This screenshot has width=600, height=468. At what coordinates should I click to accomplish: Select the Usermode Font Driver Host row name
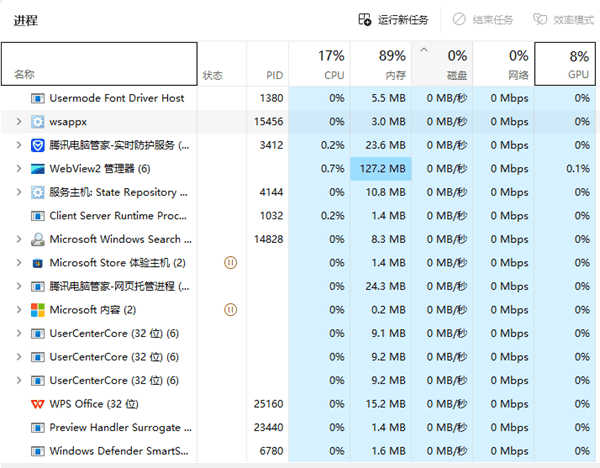click(x=117, y=98)
